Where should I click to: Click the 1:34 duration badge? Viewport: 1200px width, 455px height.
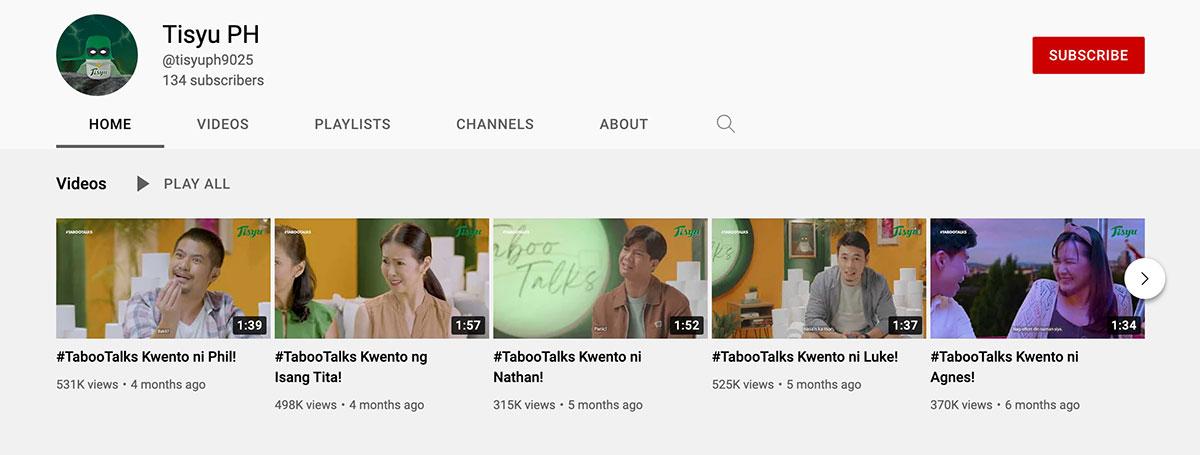point(1123,325)
